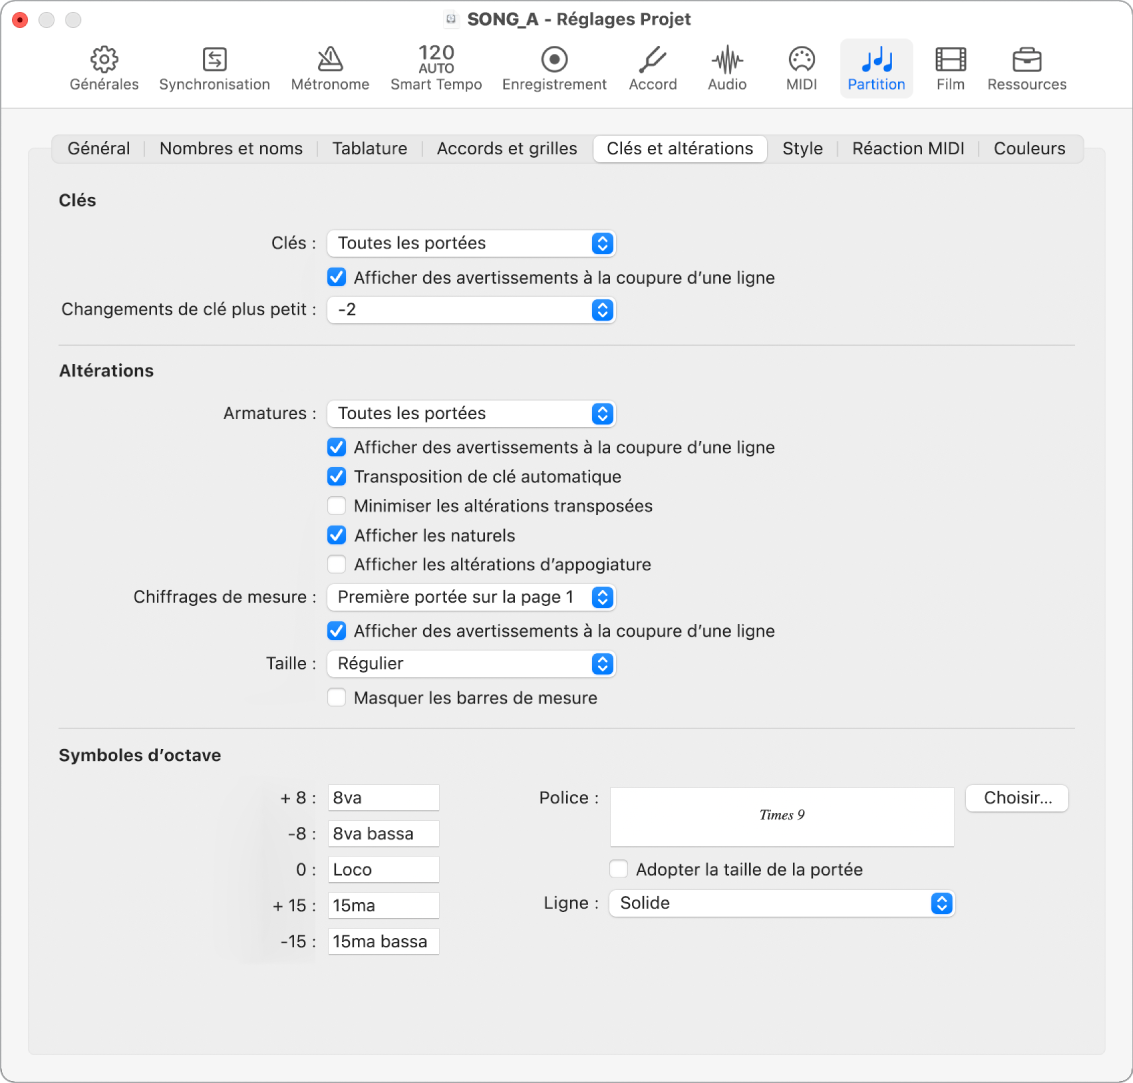The image size is (1133, 1083).
Task: Click the 8va bassa text field
Action: tap(383, 834)
